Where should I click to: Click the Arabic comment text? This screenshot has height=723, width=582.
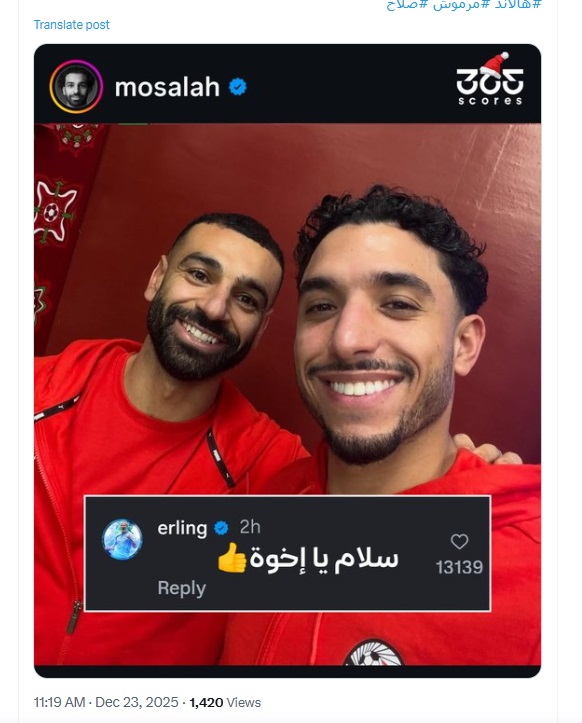[324, 558]
